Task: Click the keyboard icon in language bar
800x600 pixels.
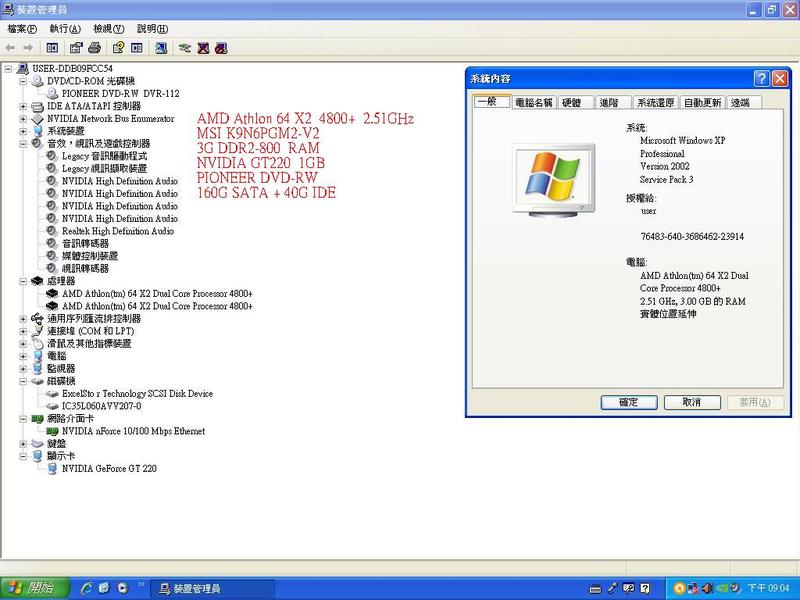Action: 595,589
